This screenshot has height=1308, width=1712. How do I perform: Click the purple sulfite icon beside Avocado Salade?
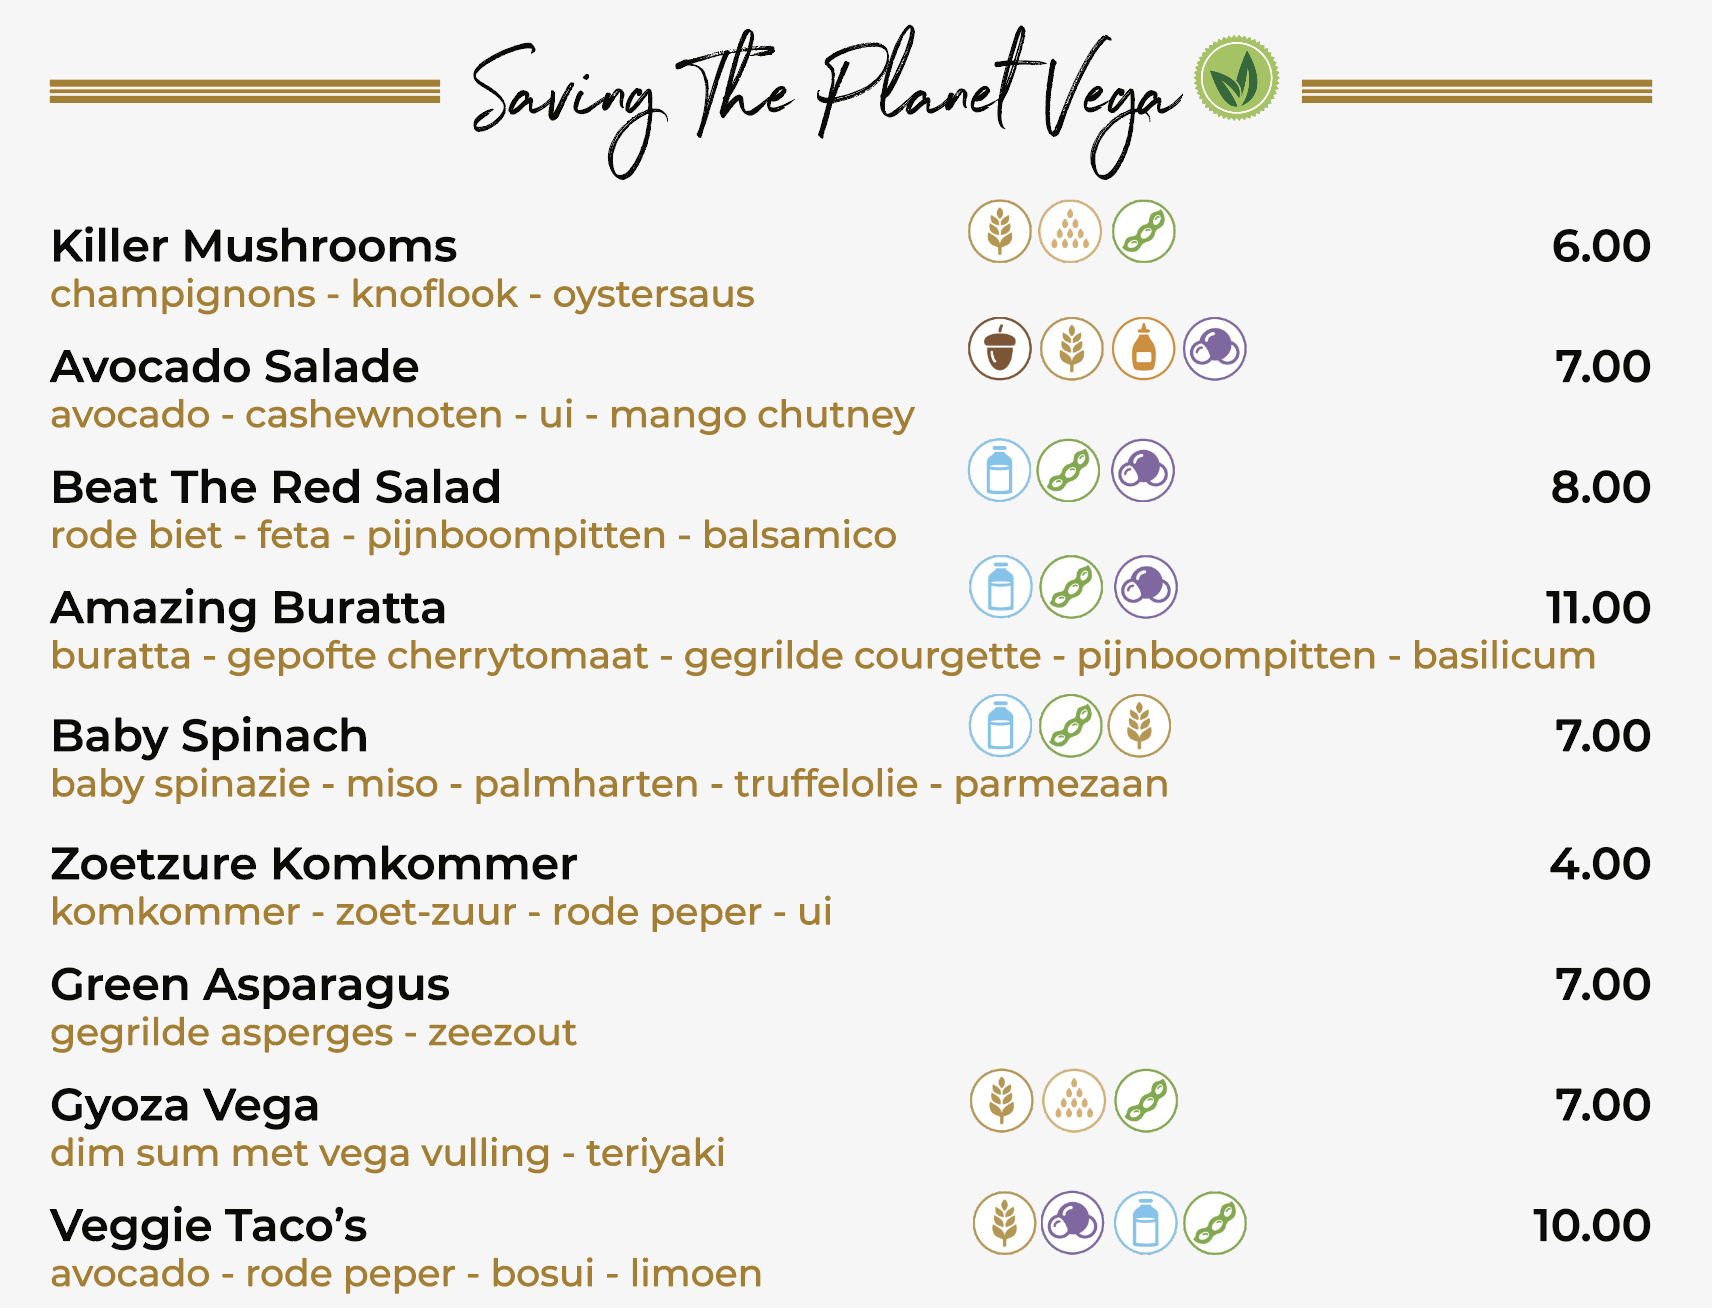pos(1215,349)
